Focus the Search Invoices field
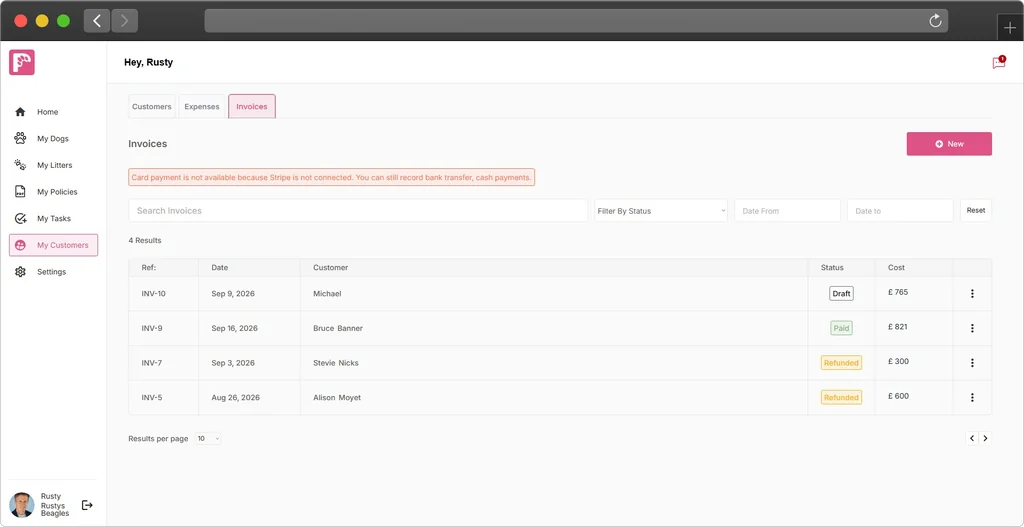 pos(358,210)
